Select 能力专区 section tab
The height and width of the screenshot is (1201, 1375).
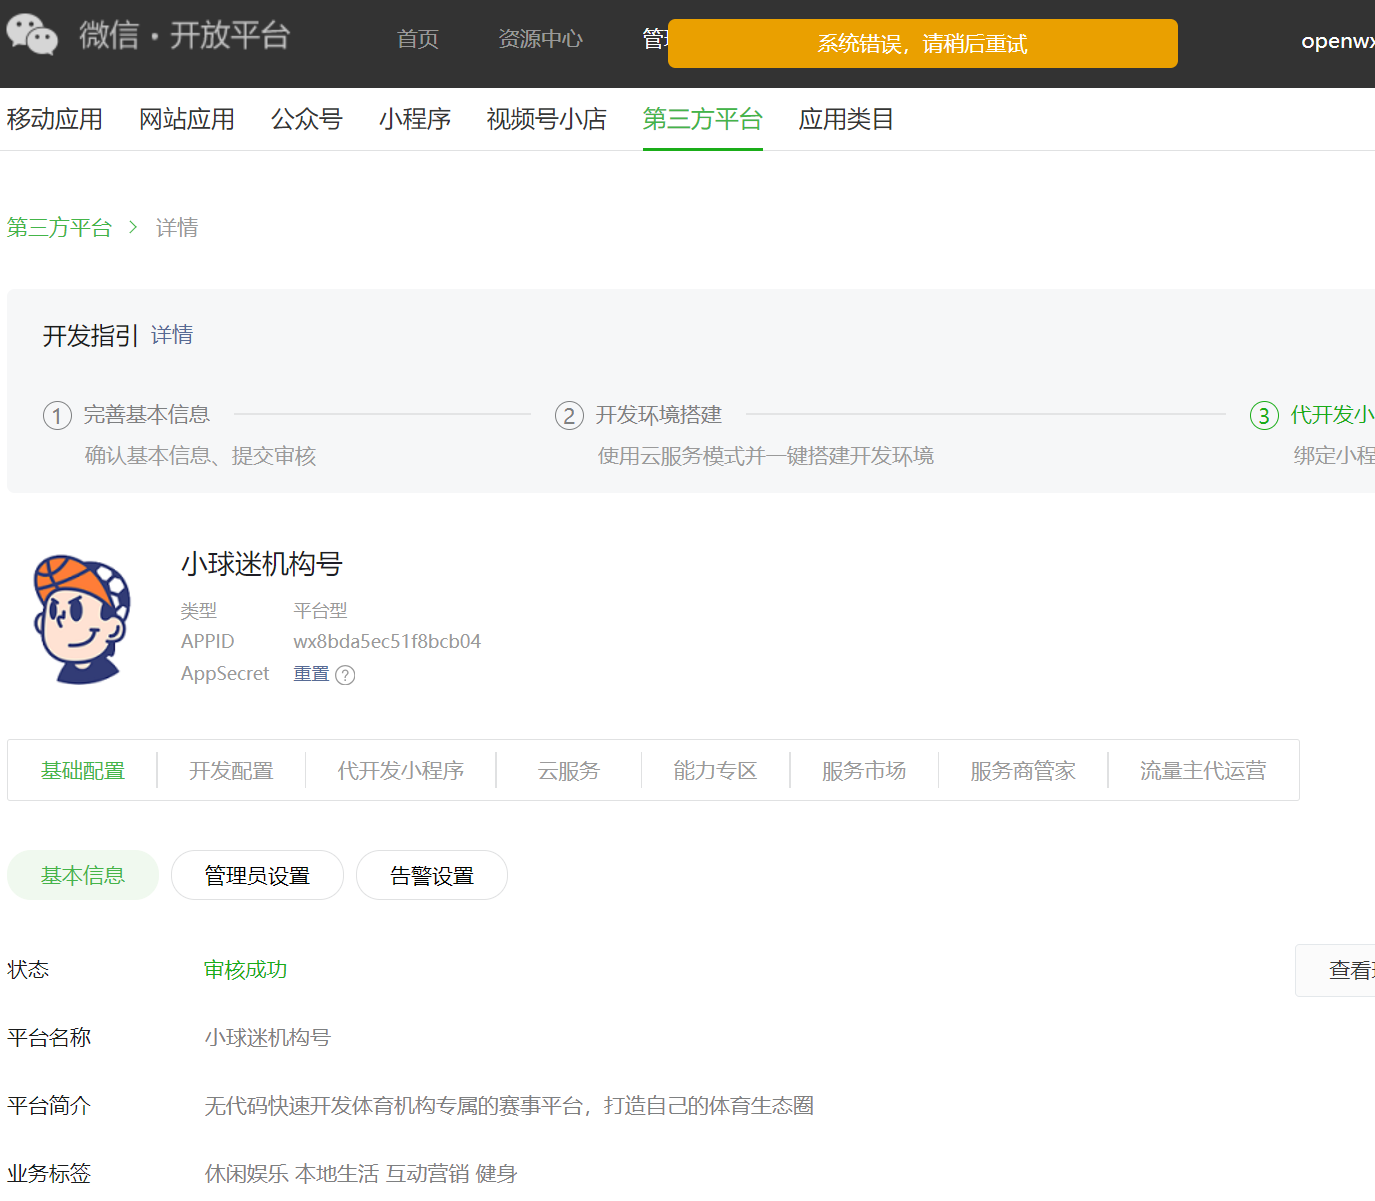715,771
